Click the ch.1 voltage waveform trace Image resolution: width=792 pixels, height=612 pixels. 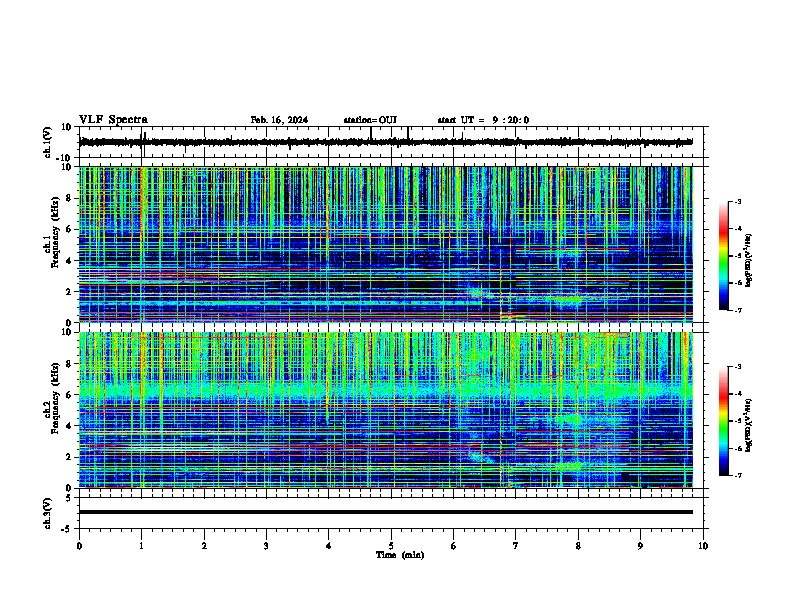tap(386, 142)
